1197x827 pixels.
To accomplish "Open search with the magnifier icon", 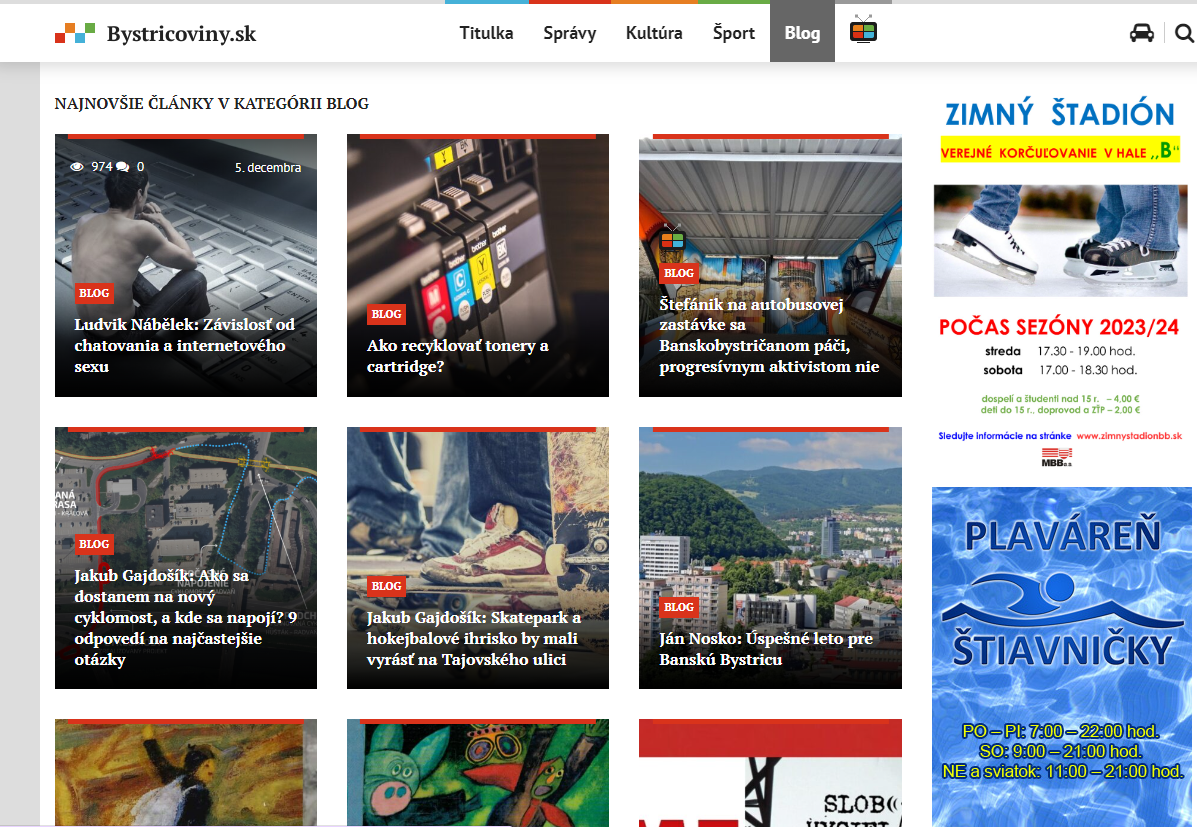I will click(1184, 33).
